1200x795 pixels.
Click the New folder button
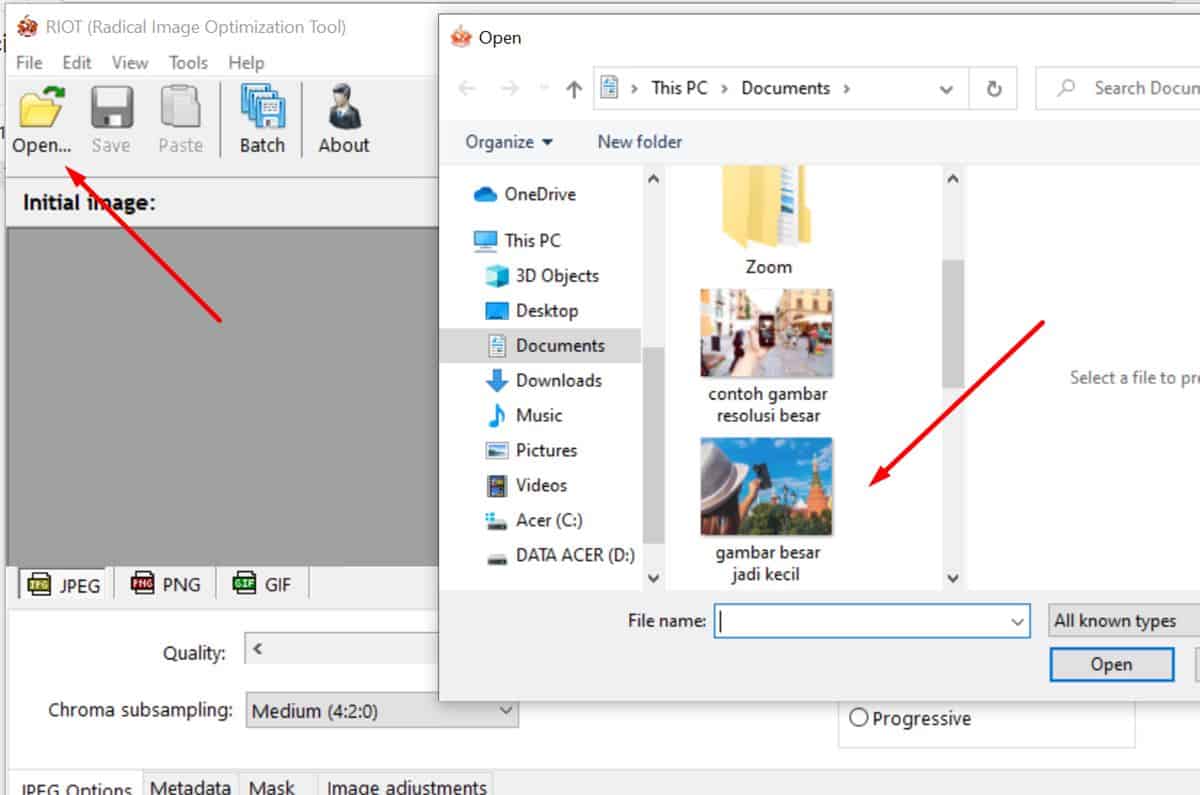640,142
